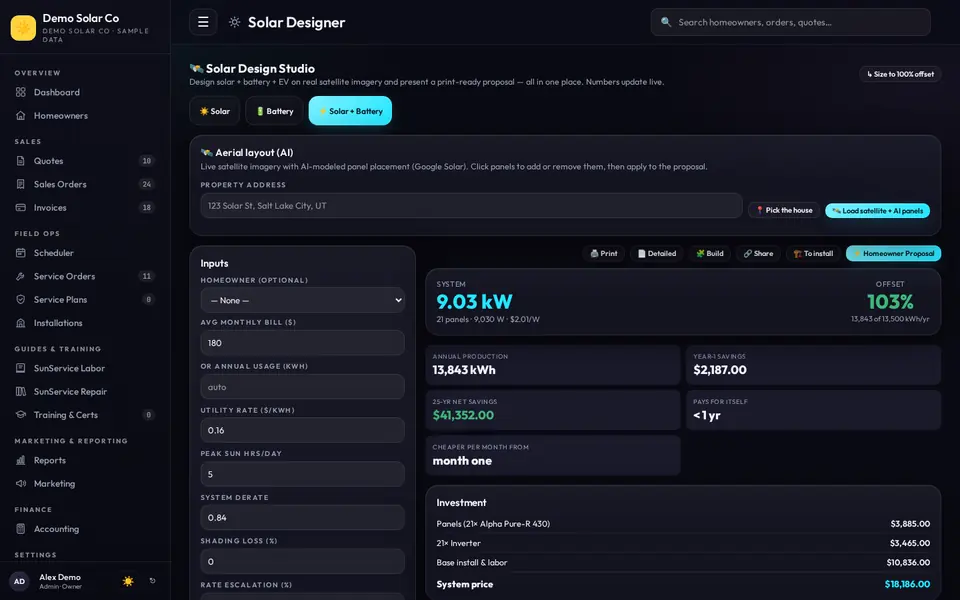Screen dimensions: 960x600
Task: Click the refresh icon beside the theme toggle
Action: point(152,581)
